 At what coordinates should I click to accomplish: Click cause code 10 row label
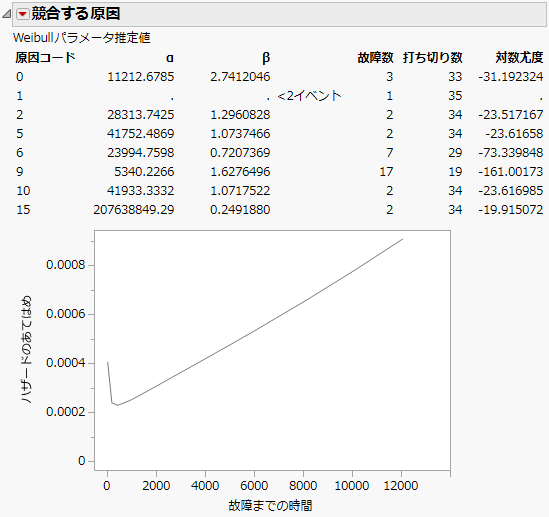23,190
